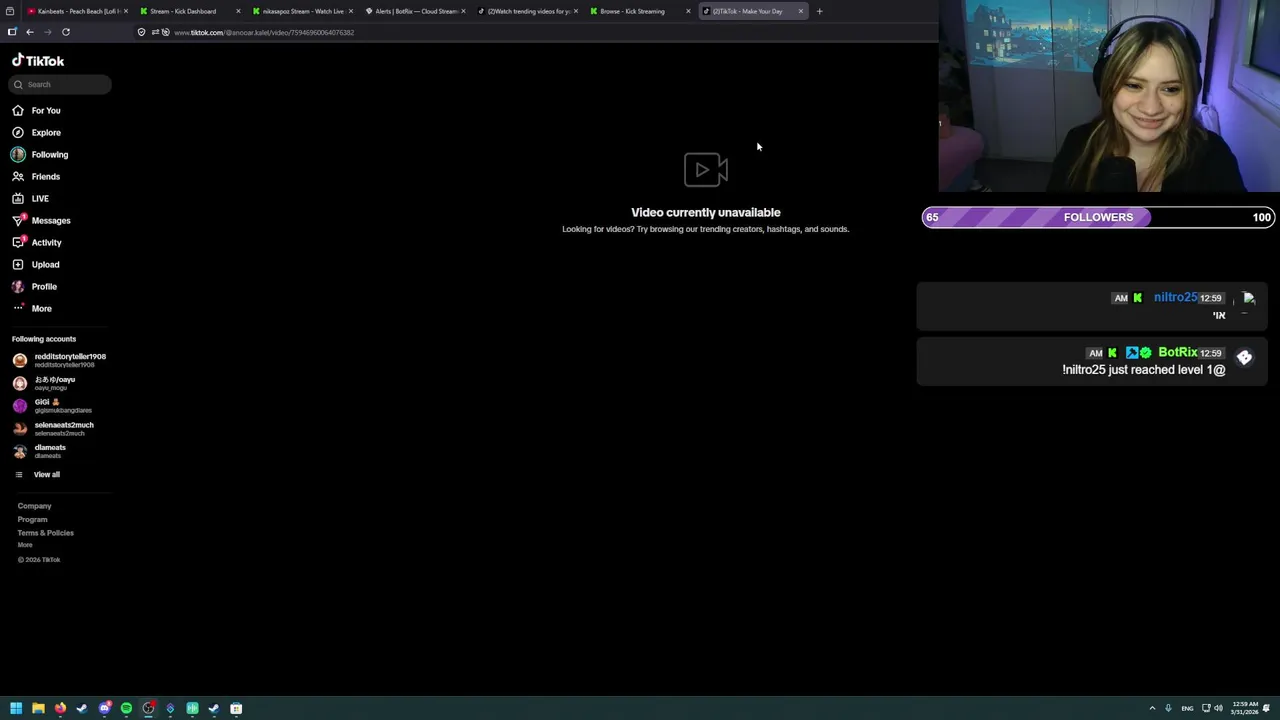The height and width of the screenshot is (720, 1280).
Task: Click BotRix username in chat
Action: (1177, 352)
